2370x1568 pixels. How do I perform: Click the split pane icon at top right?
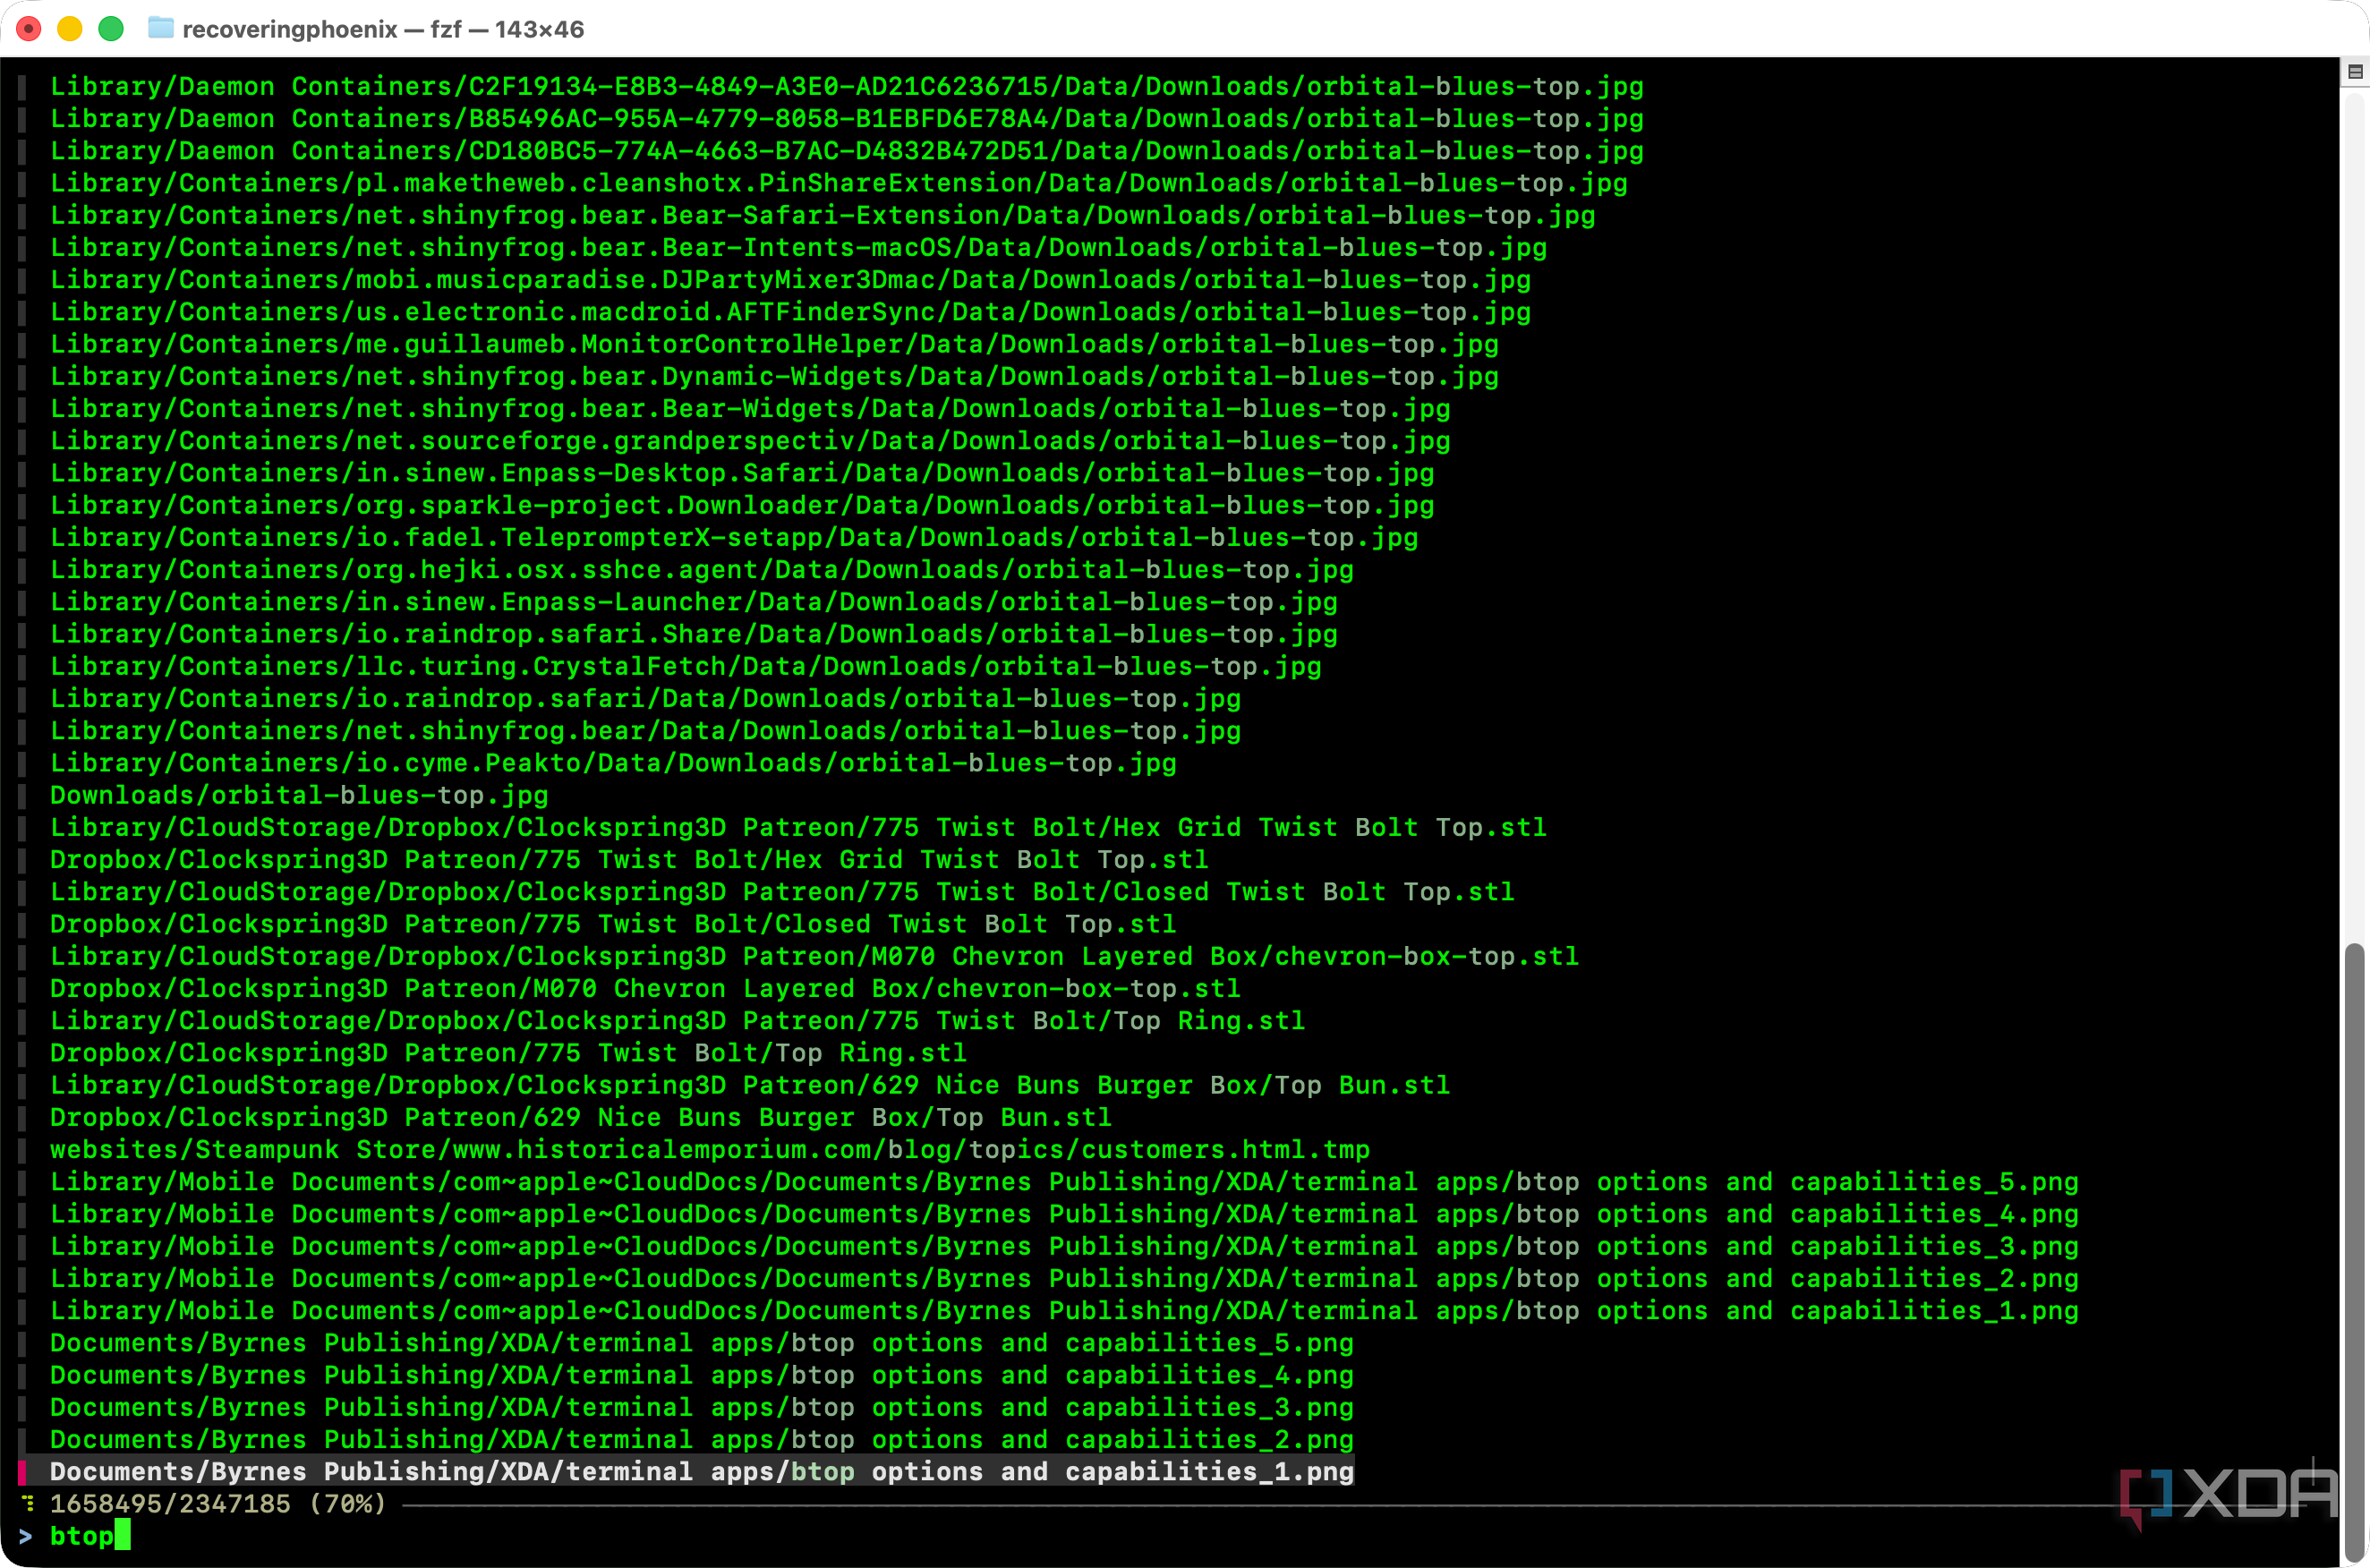pos(2355,72)
